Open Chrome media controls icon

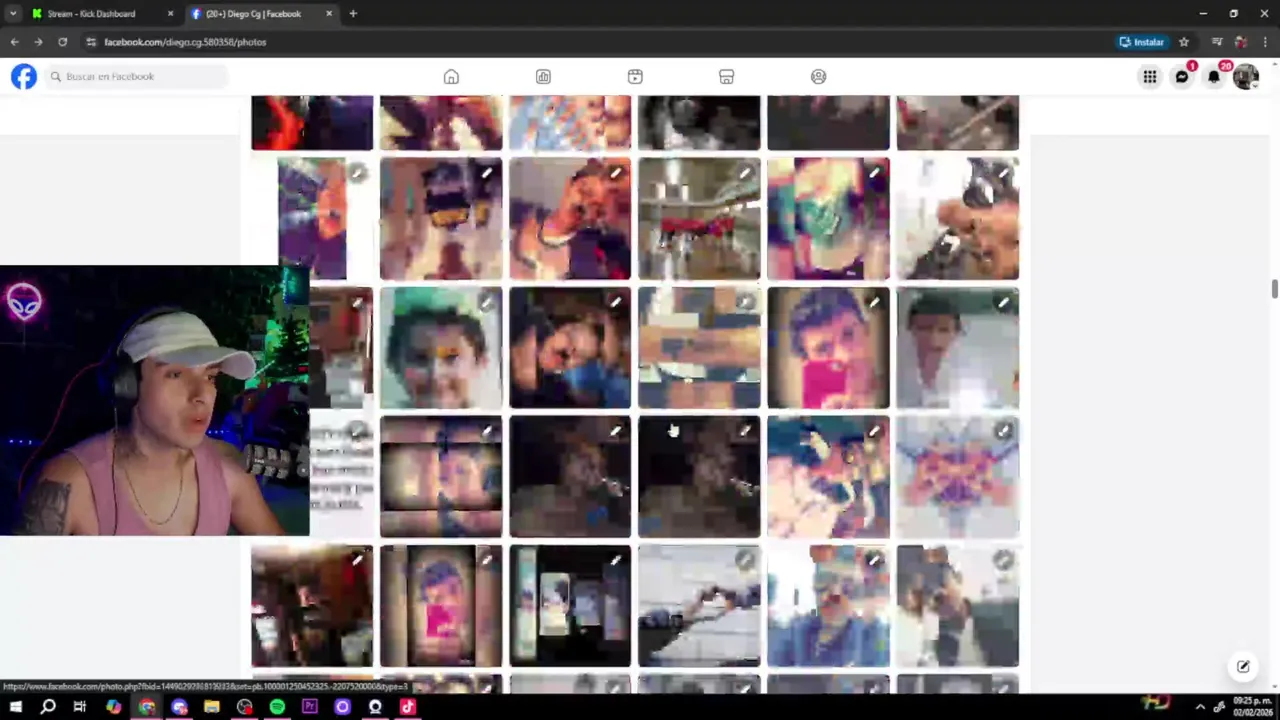pos(1217,42)
